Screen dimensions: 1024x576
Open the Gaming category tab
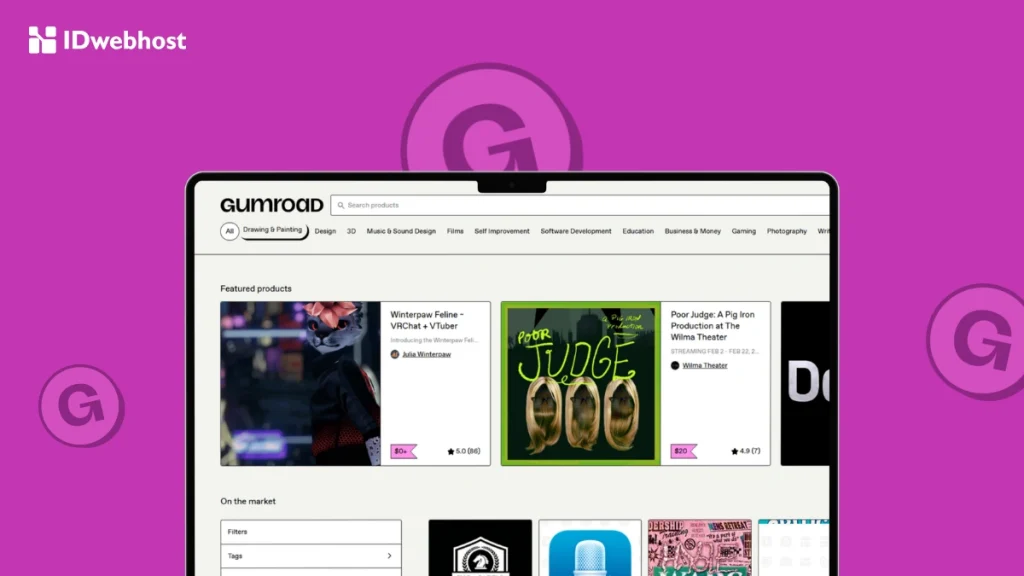[743, 231]
